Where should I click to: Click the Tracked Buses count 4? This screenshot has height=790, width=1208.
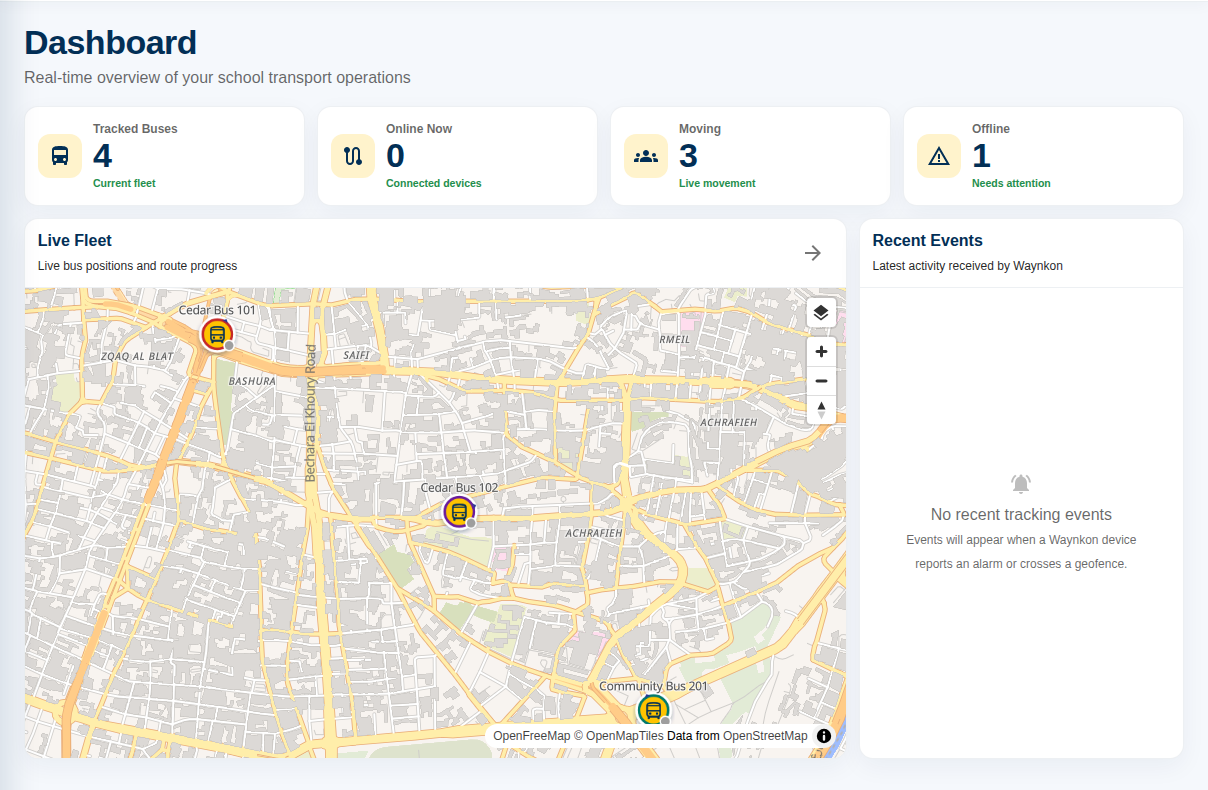tap(103, 156)
